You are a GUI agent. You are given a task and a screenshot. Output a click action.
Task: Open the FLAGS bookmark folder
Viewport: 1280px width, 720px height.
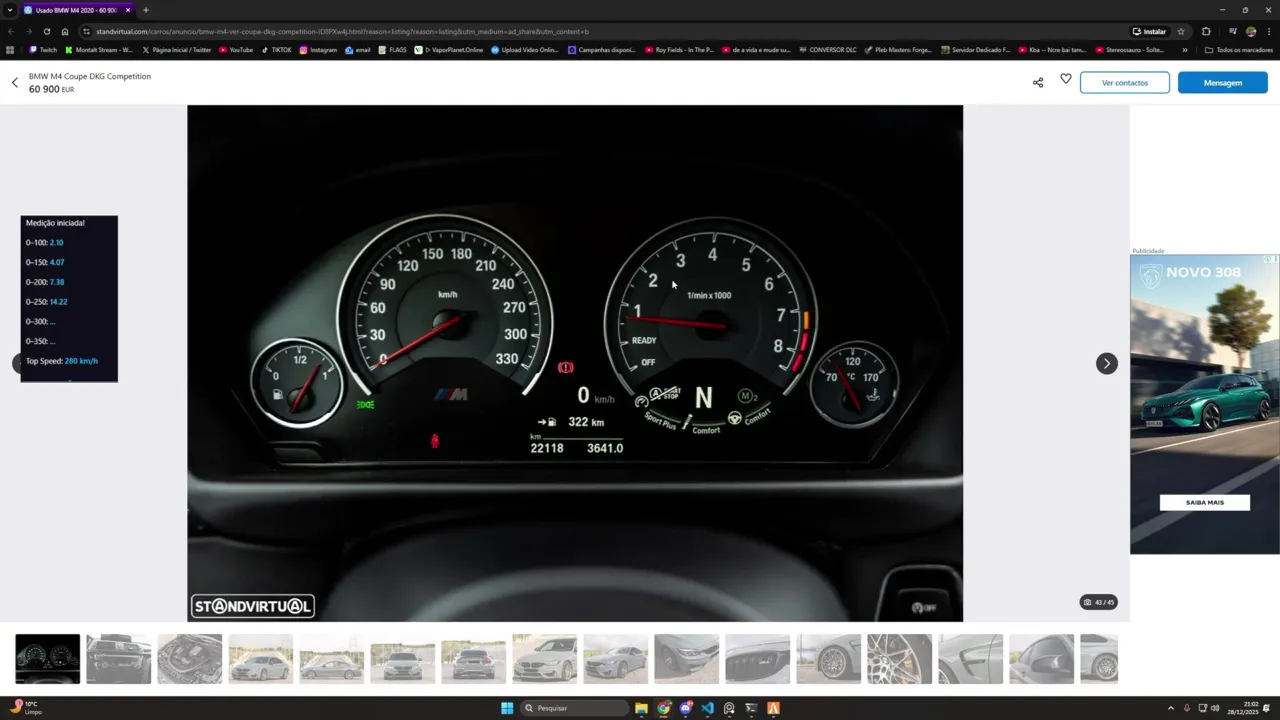(393, 49)
